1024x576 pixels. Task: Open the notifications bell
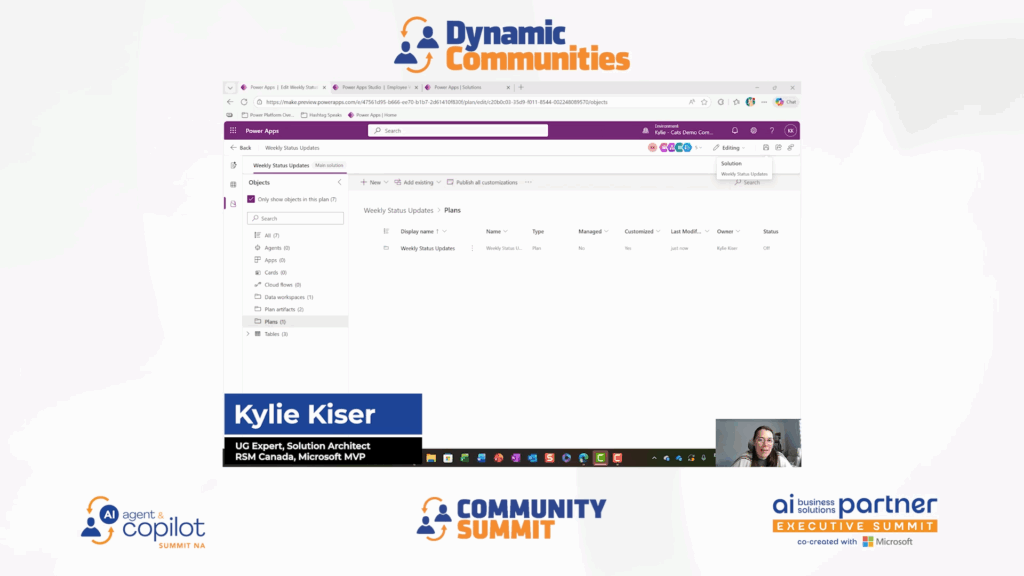[x=734, y=130]
